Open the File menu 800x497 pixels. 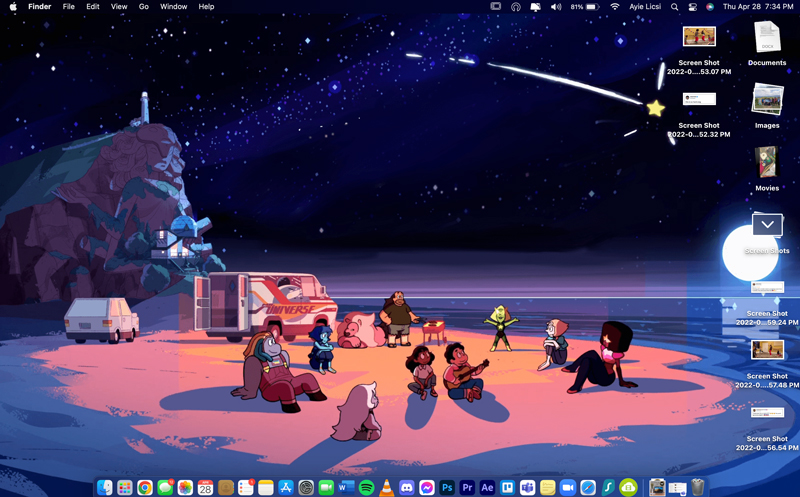68,7
